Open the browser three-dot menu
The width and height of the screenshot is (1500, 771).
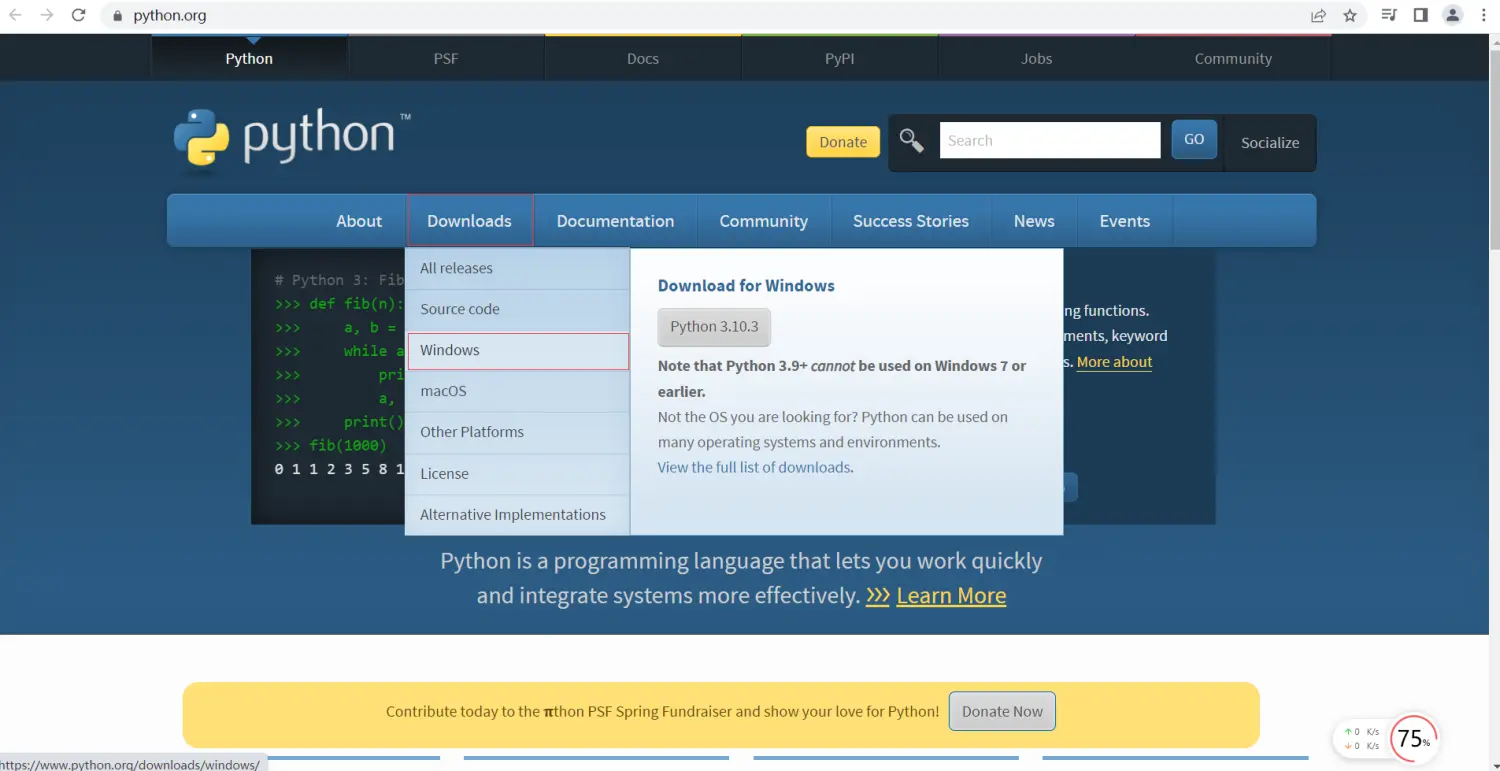1484,15
